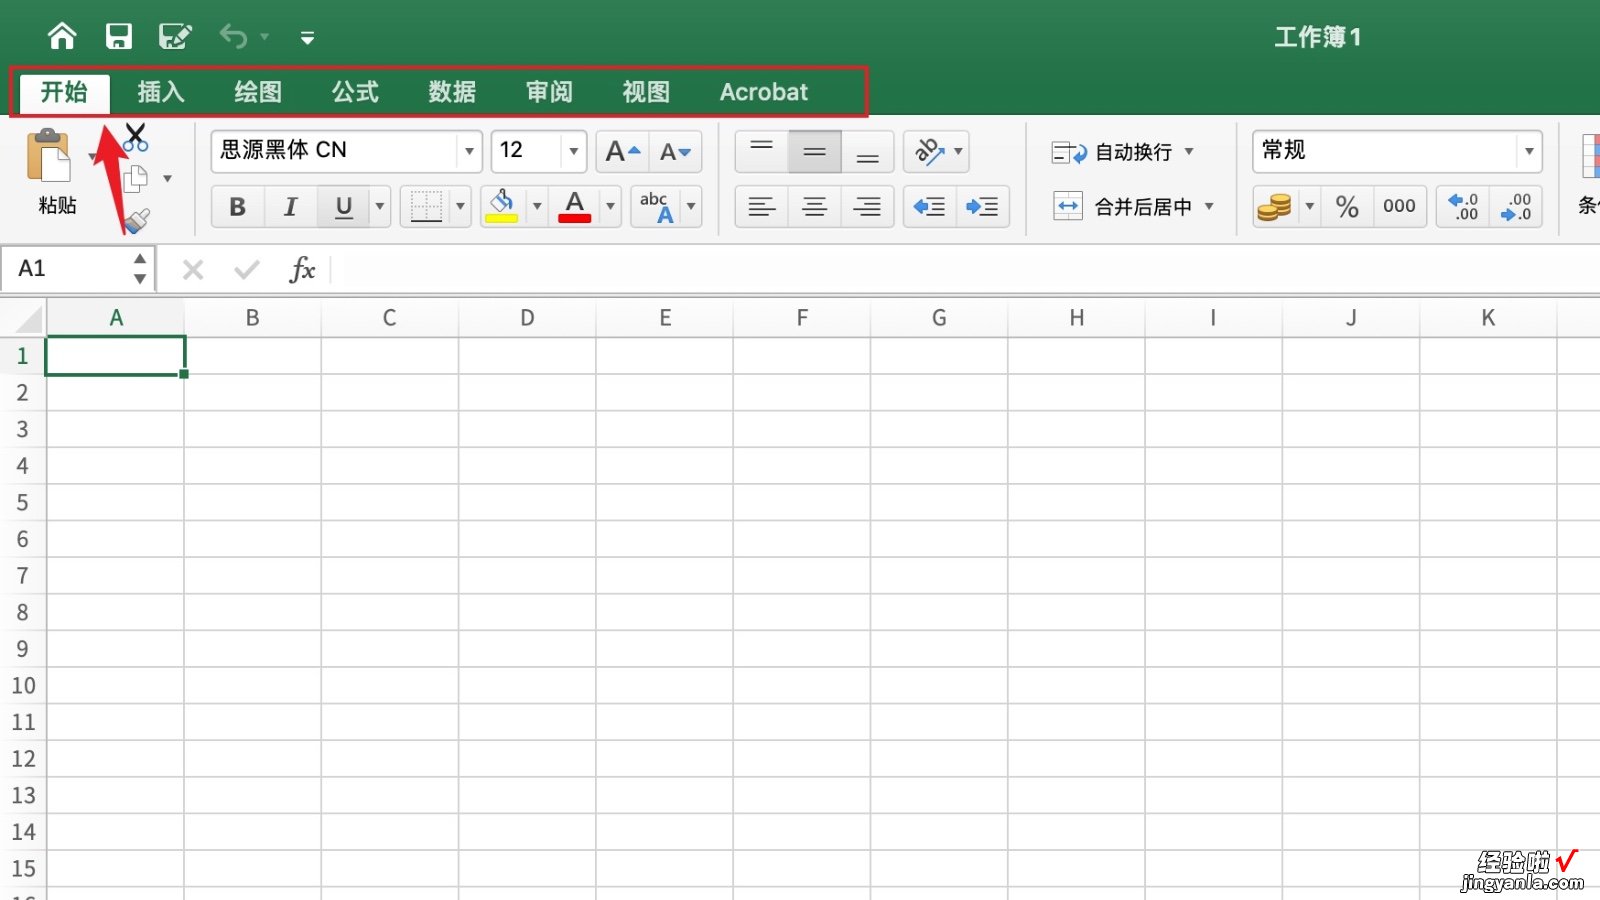Open the customize quick access toolbar menu
This screenshot has width=1600, height=900.
[308, 38]
